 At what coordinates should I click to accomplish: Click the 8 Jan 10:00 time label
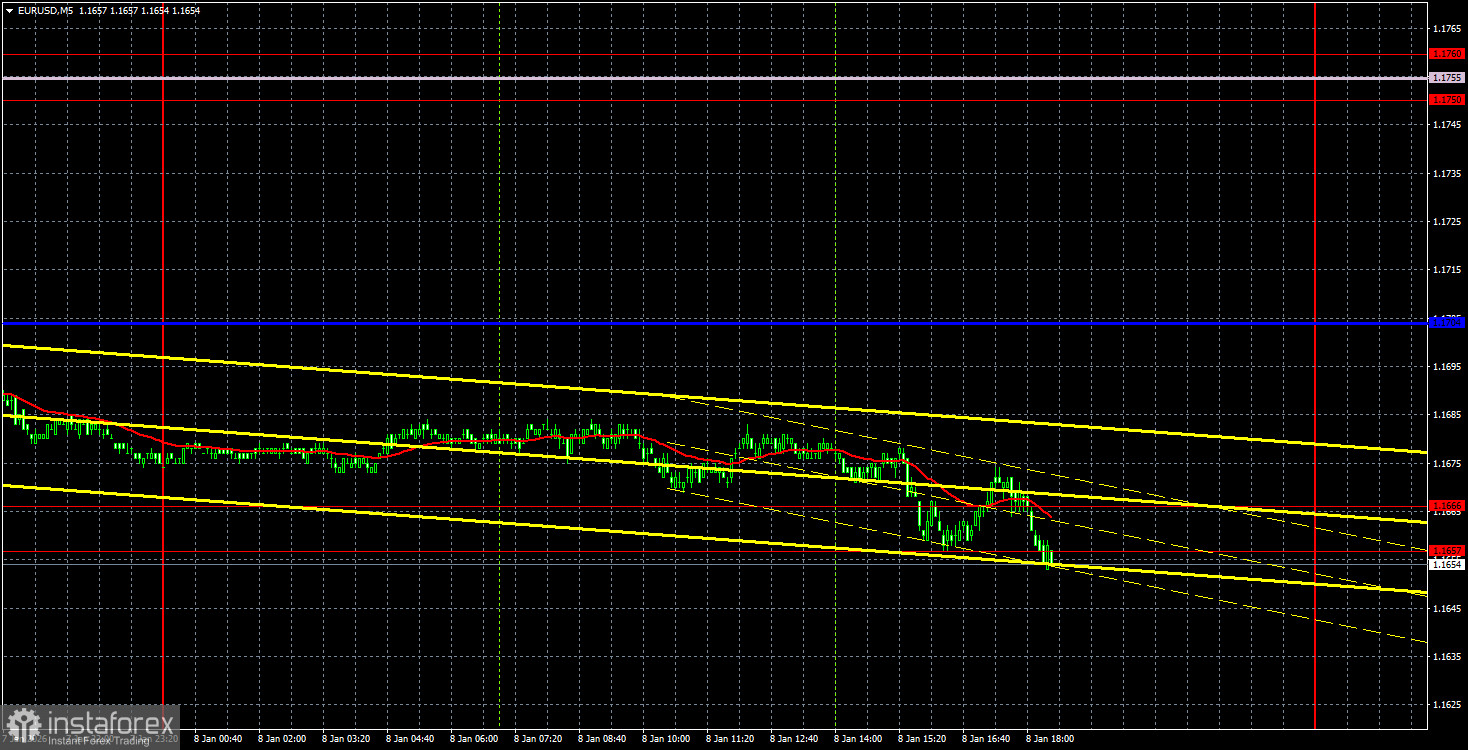click(666, 739)
